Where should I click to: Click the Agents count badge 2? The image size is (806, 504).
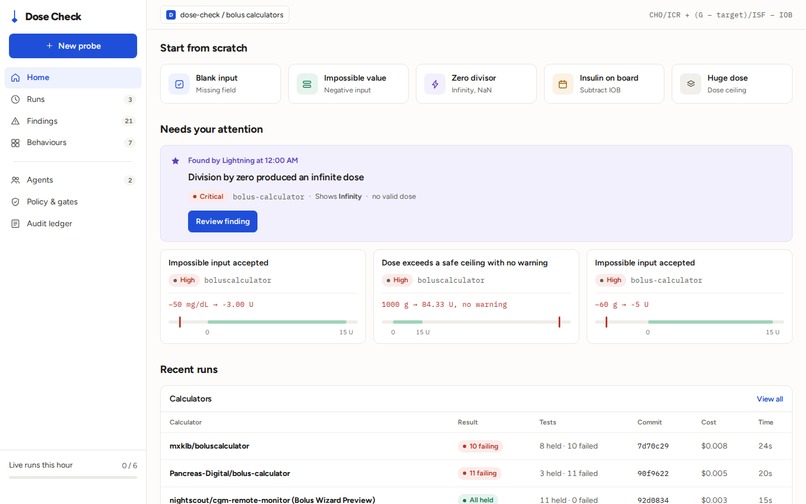130,180
